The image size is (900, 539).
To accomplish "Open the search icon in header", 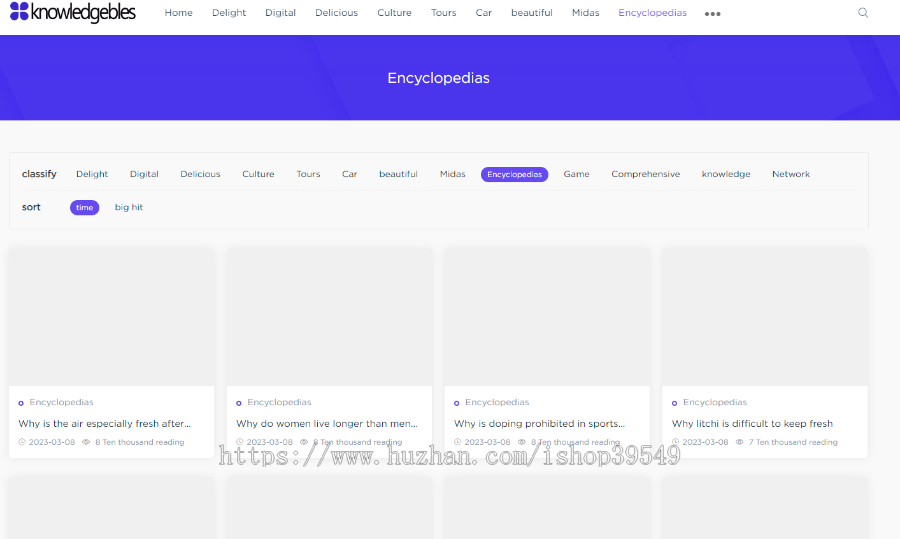I will [863, 13].
